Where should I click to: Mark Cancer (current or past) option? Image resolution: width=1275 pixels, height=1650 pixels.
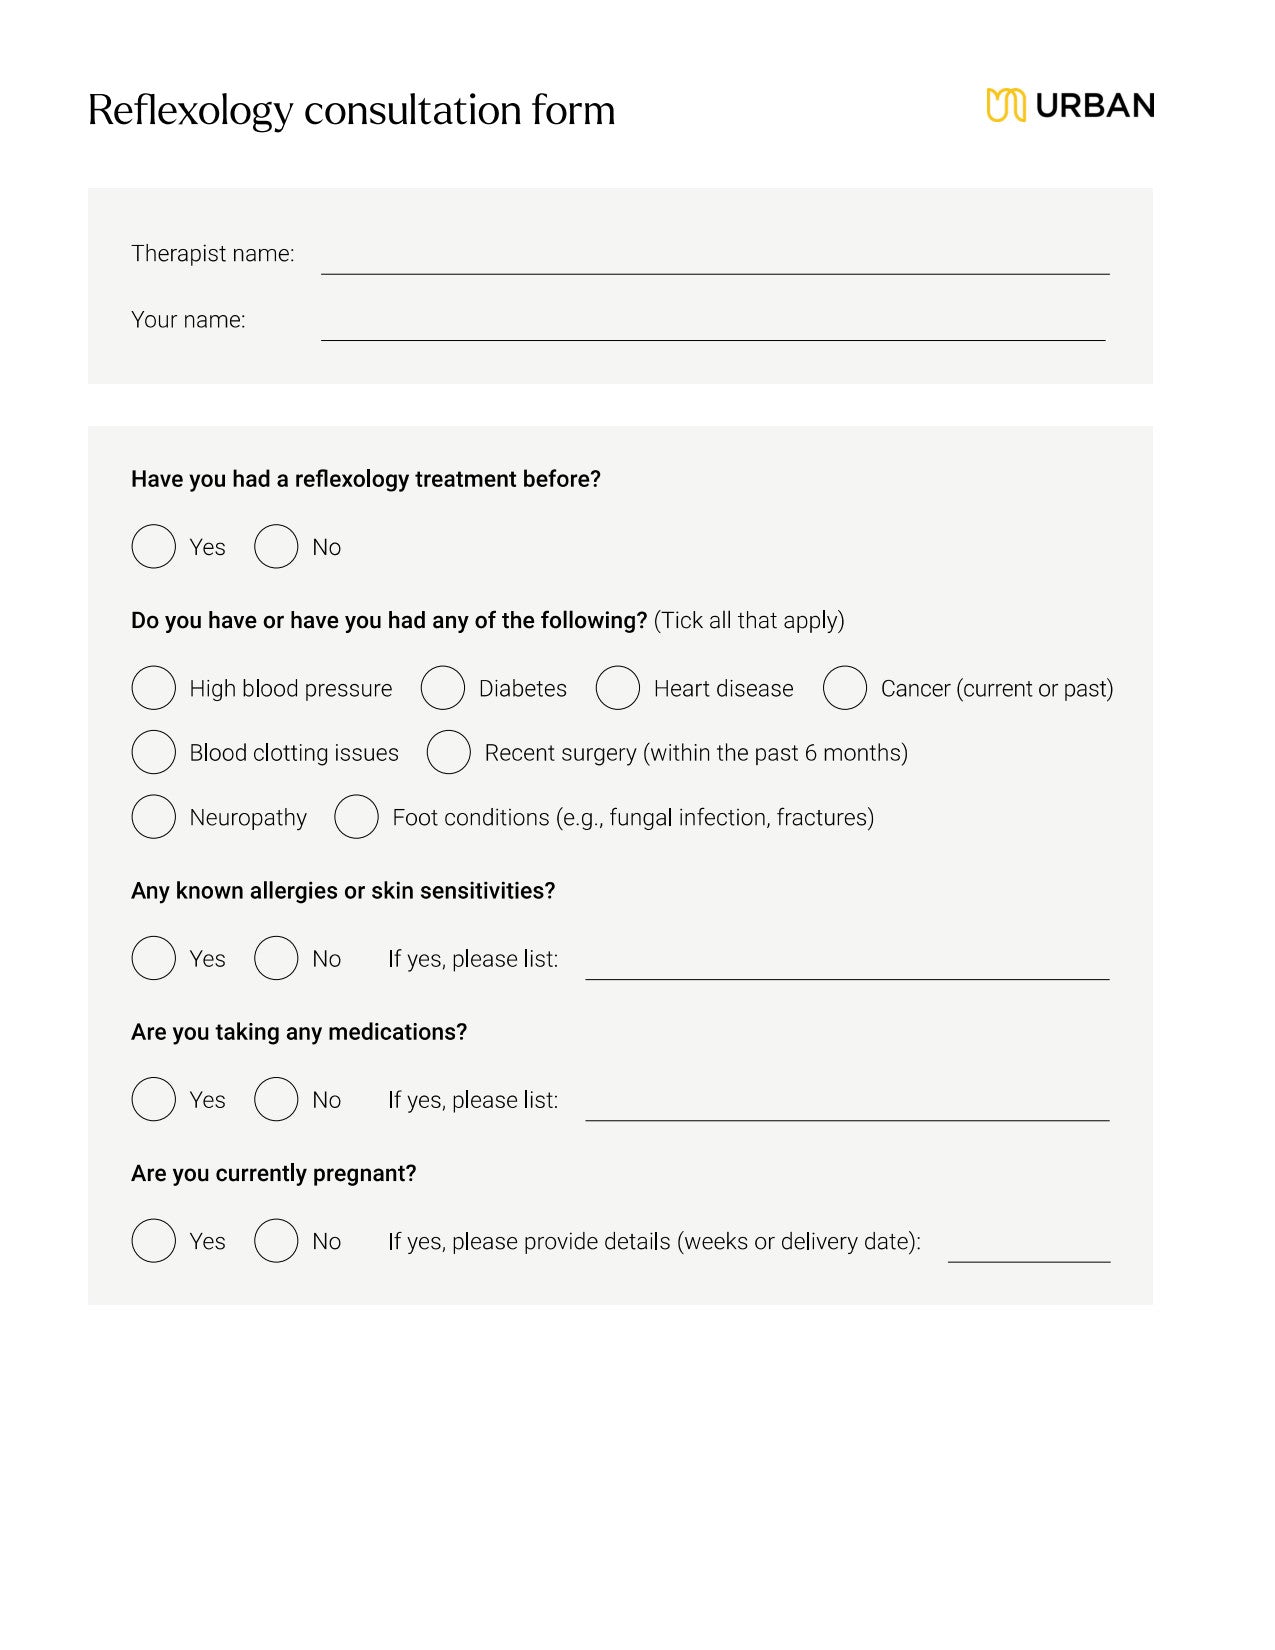[x=845, y=688]
